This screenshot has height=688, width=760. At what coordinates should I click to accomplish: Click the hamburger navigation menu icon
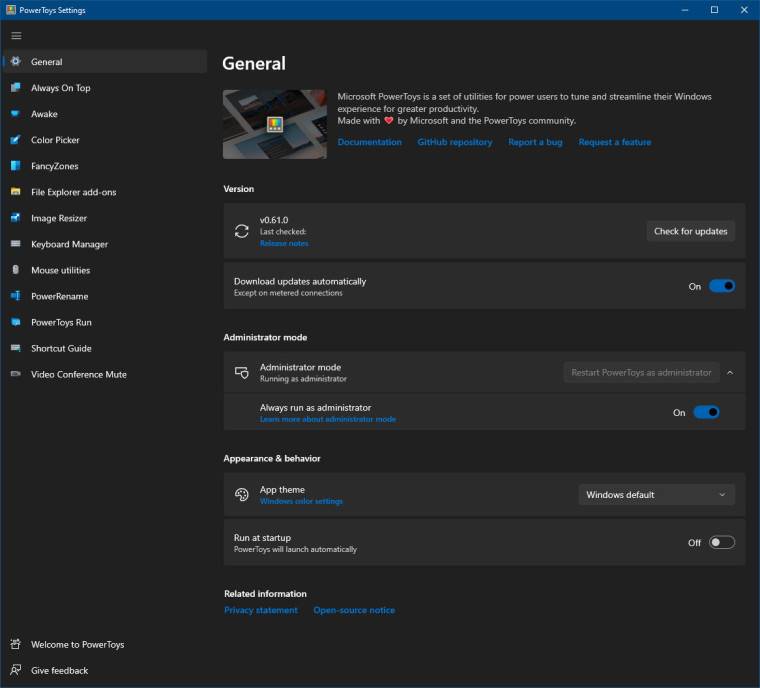[x=16, y=36]
